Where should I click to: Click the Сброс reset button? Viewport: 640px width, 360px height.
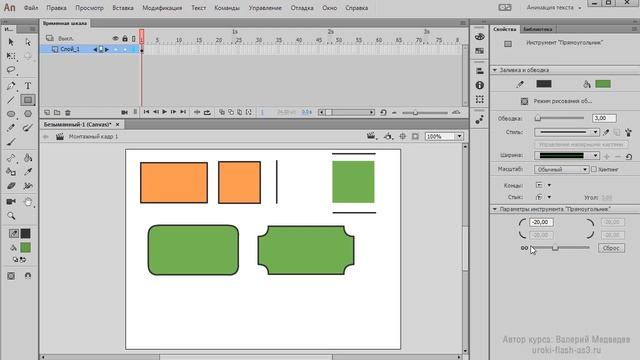[x=611, y=248]
